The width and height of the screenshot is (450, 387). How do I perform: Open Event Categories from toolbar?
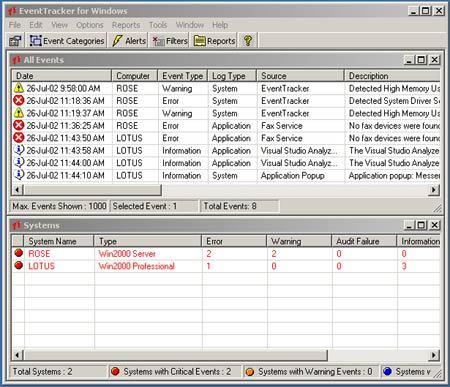[x=67, y=41]
